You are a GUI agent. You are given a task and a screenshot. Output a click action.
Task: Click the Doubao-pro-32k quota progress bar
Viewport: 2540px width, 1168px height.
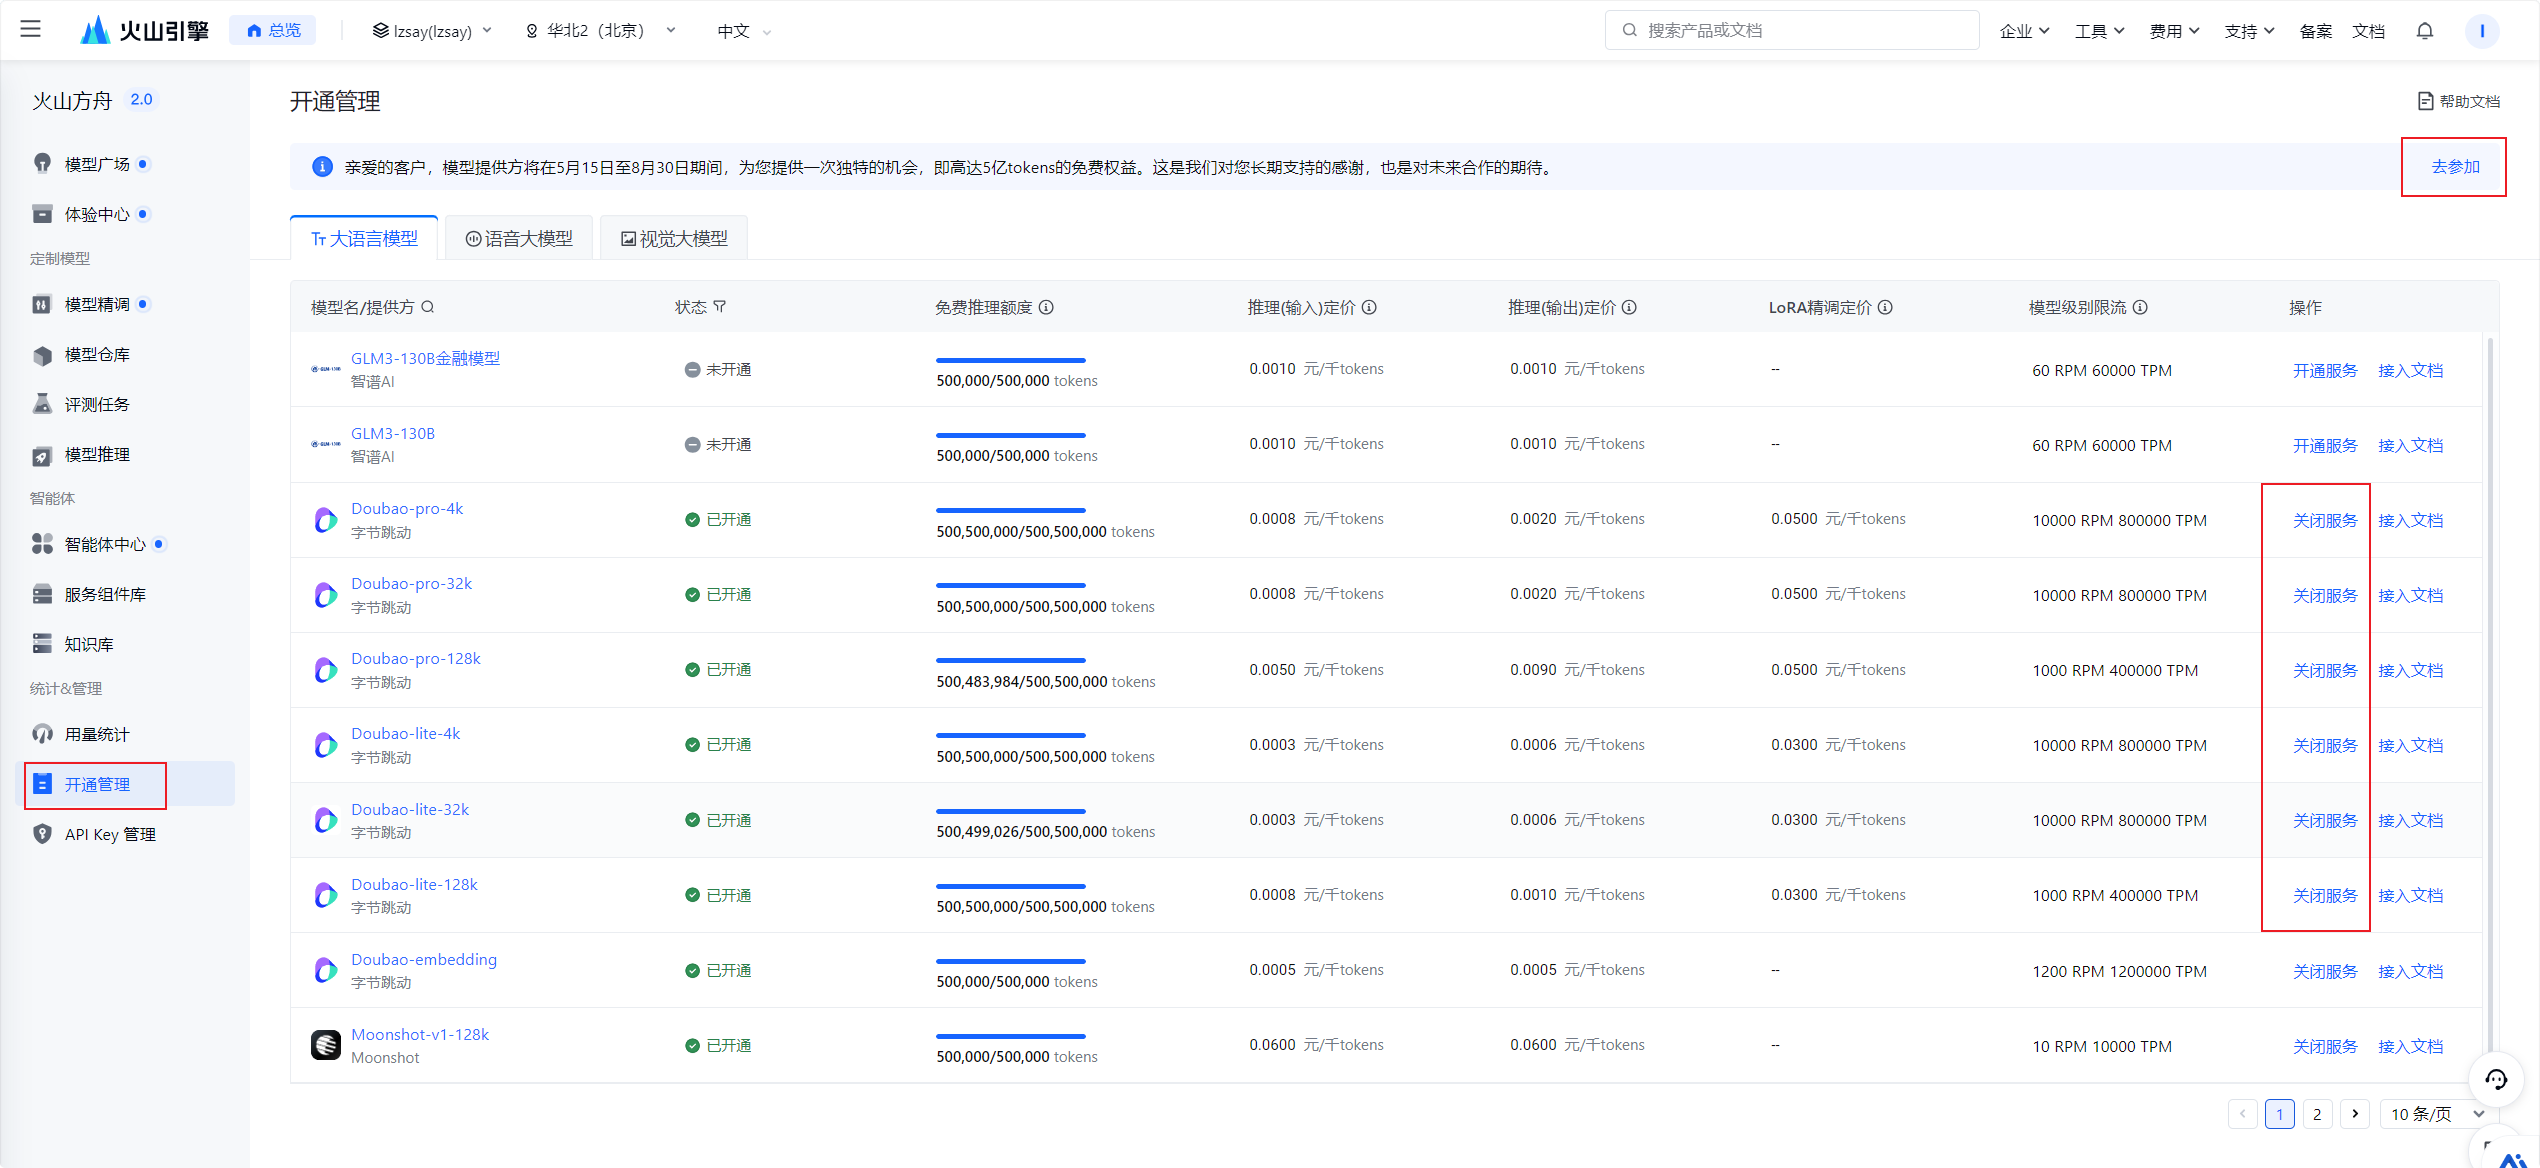click(1010, 585)
